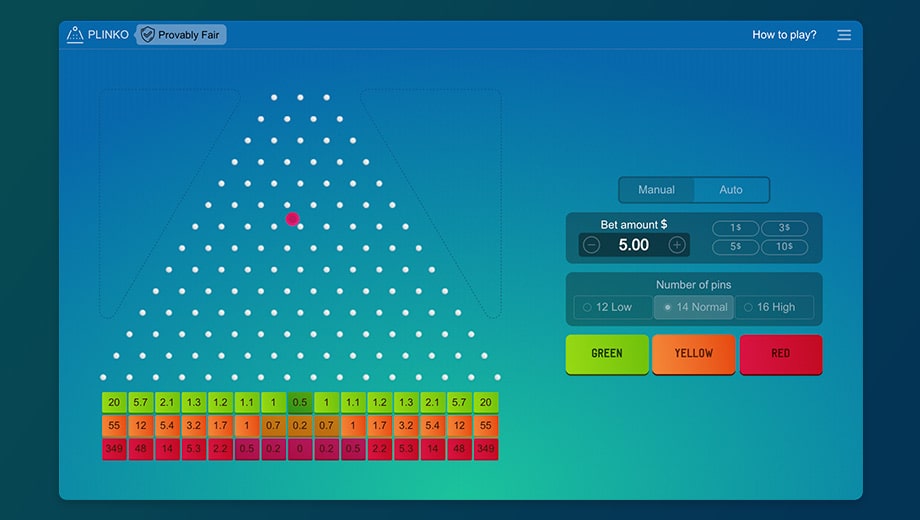920x520 pixels.
Task: Open the hamburger menu icon
Action: click(x=844, y=35)
